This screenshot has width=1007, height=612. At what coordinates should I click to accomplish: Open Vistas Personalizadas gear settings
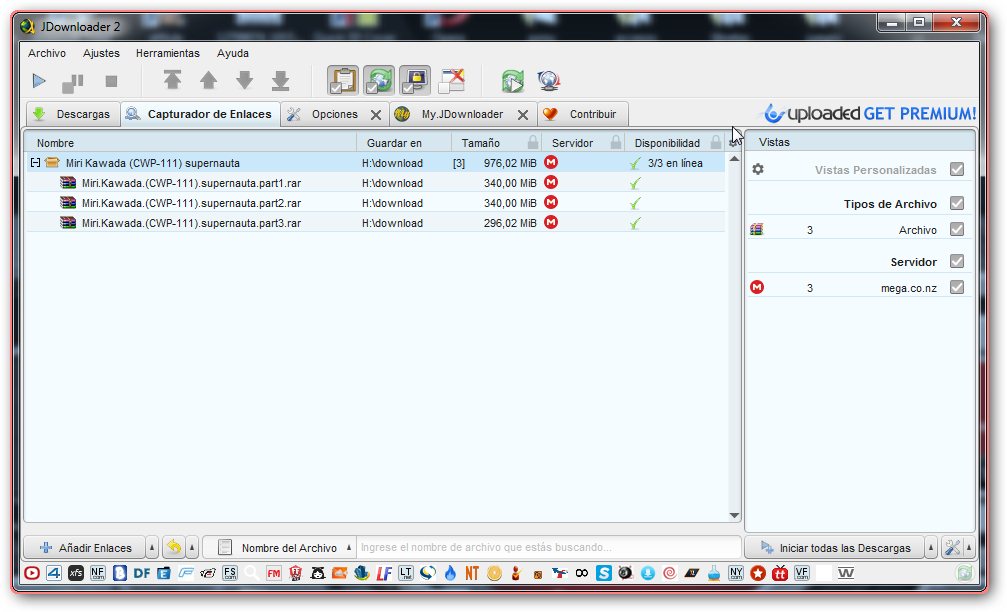[758, 170]
